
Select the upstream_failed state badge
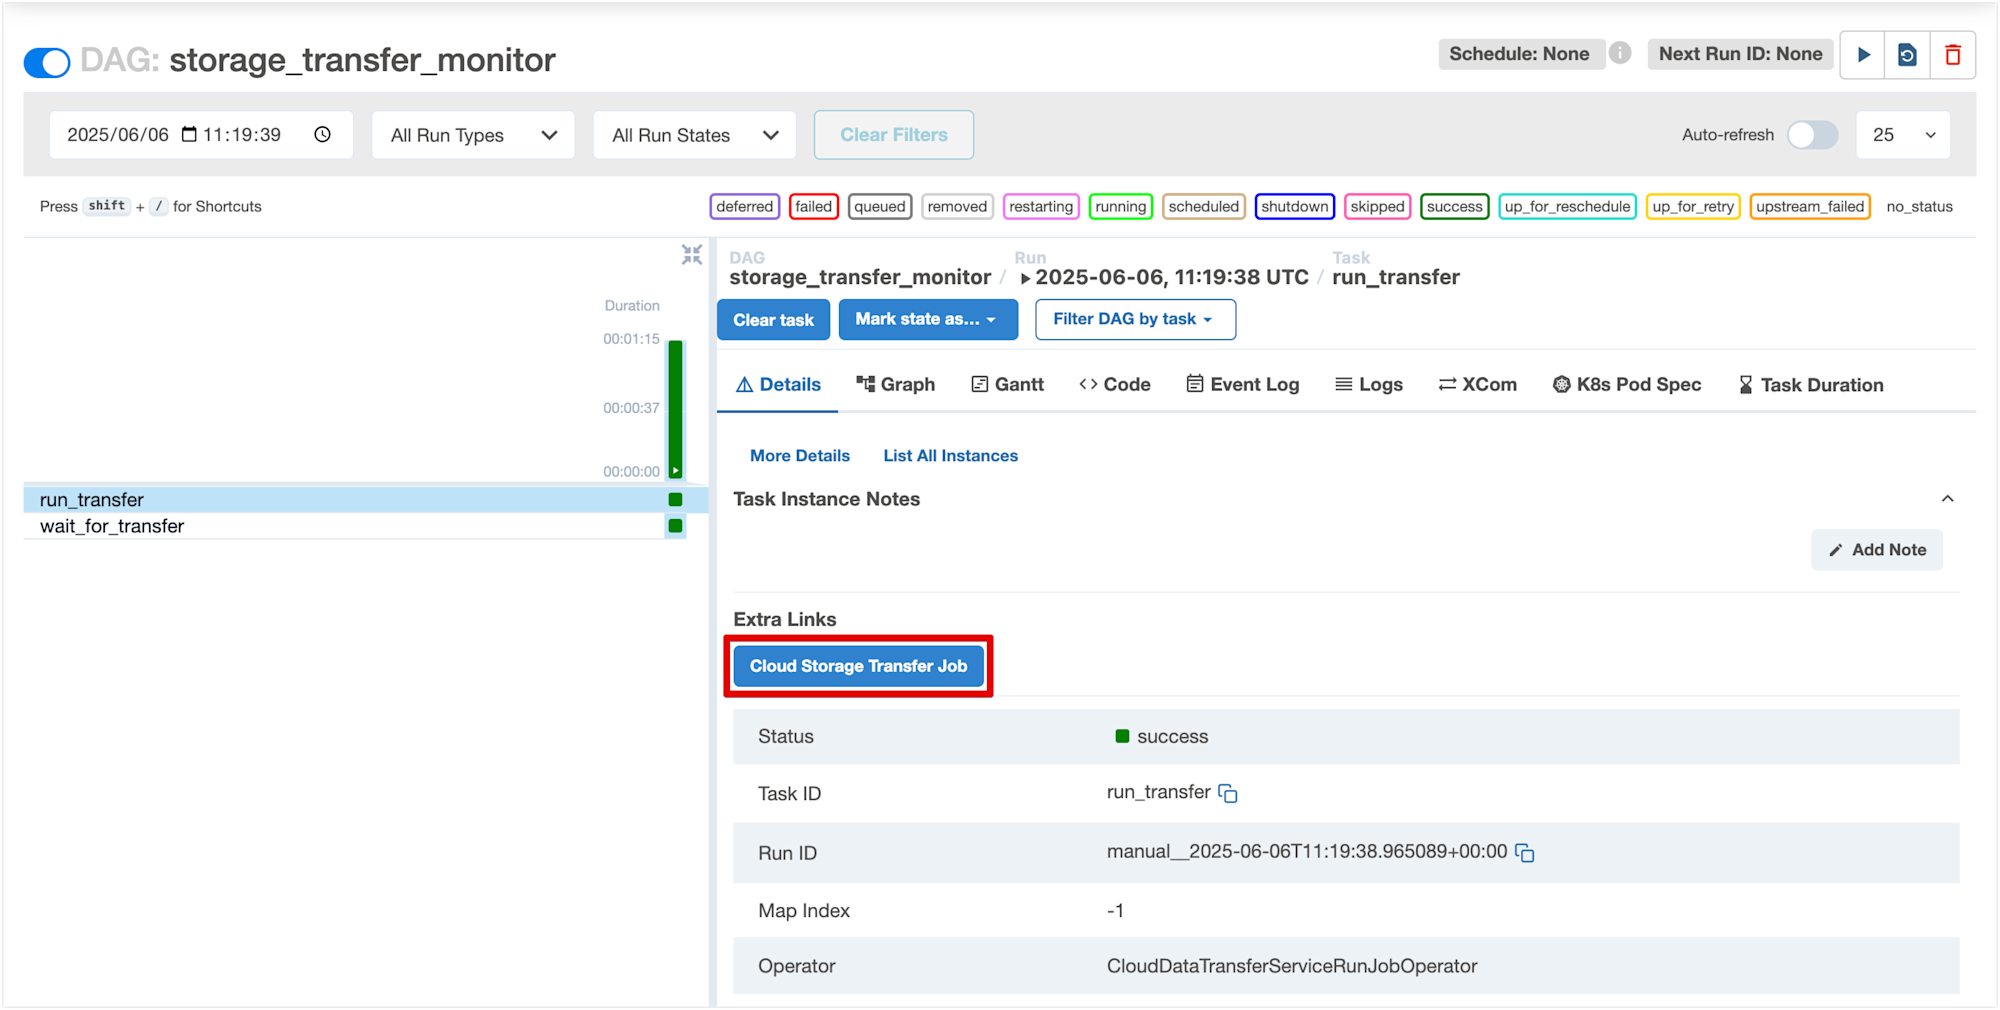(x=1810, y=207)
